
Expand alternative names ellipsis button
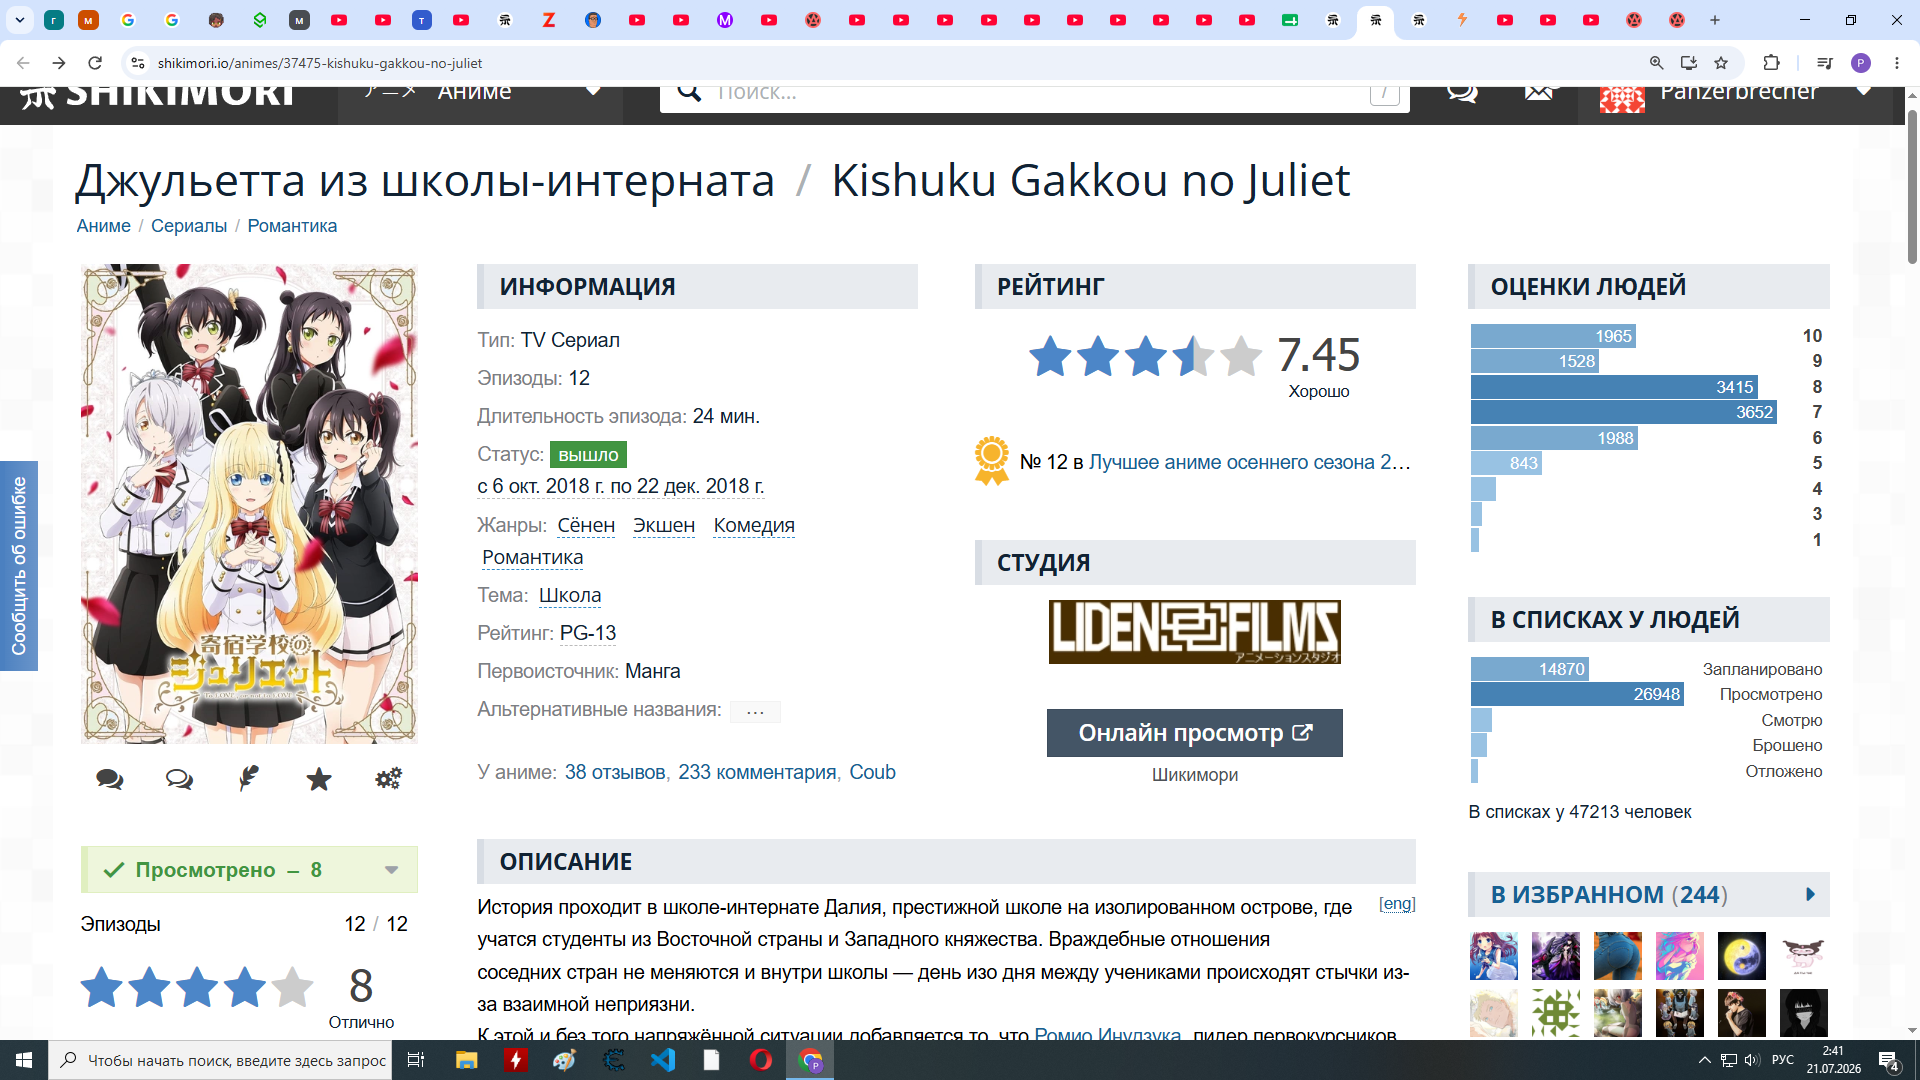[755, 711]
